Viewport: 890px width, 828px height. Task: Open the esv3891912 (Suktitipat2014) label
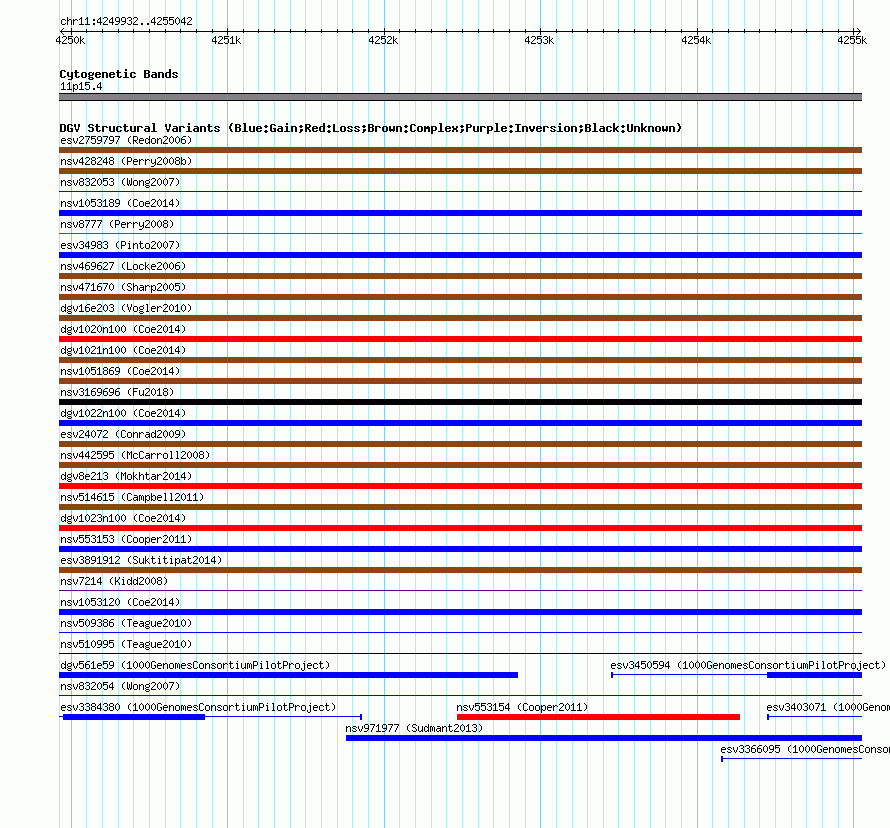[141, 560]
